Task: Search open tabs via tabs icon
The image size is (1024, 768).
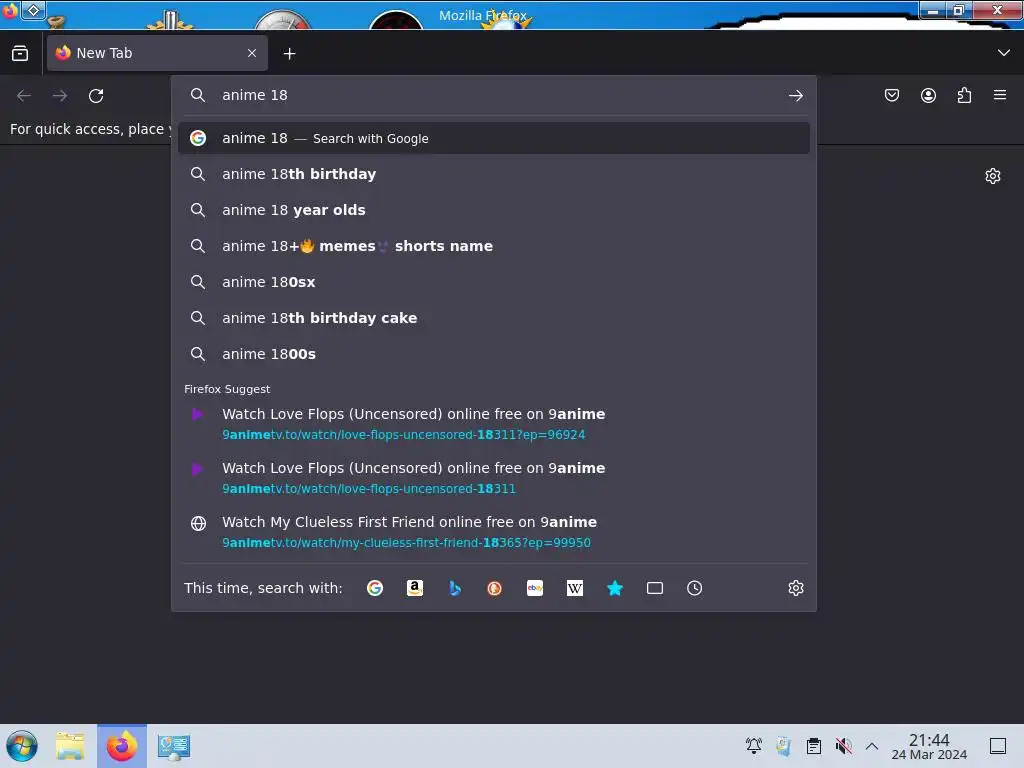Action: [x=655, y=588]
